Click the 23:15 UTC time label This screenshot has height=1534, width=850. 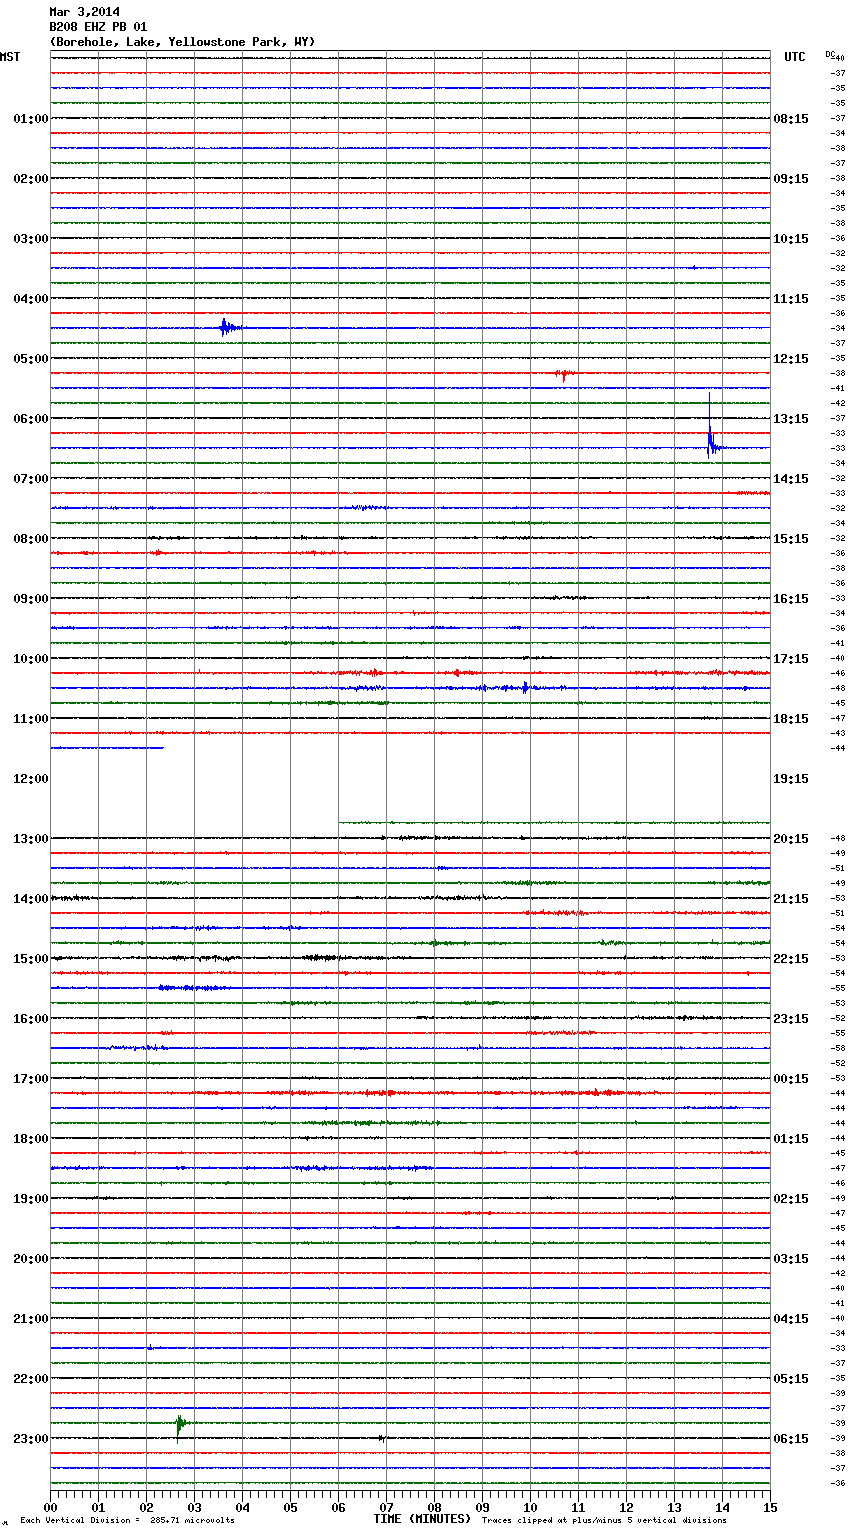[x=791, y=1019]
